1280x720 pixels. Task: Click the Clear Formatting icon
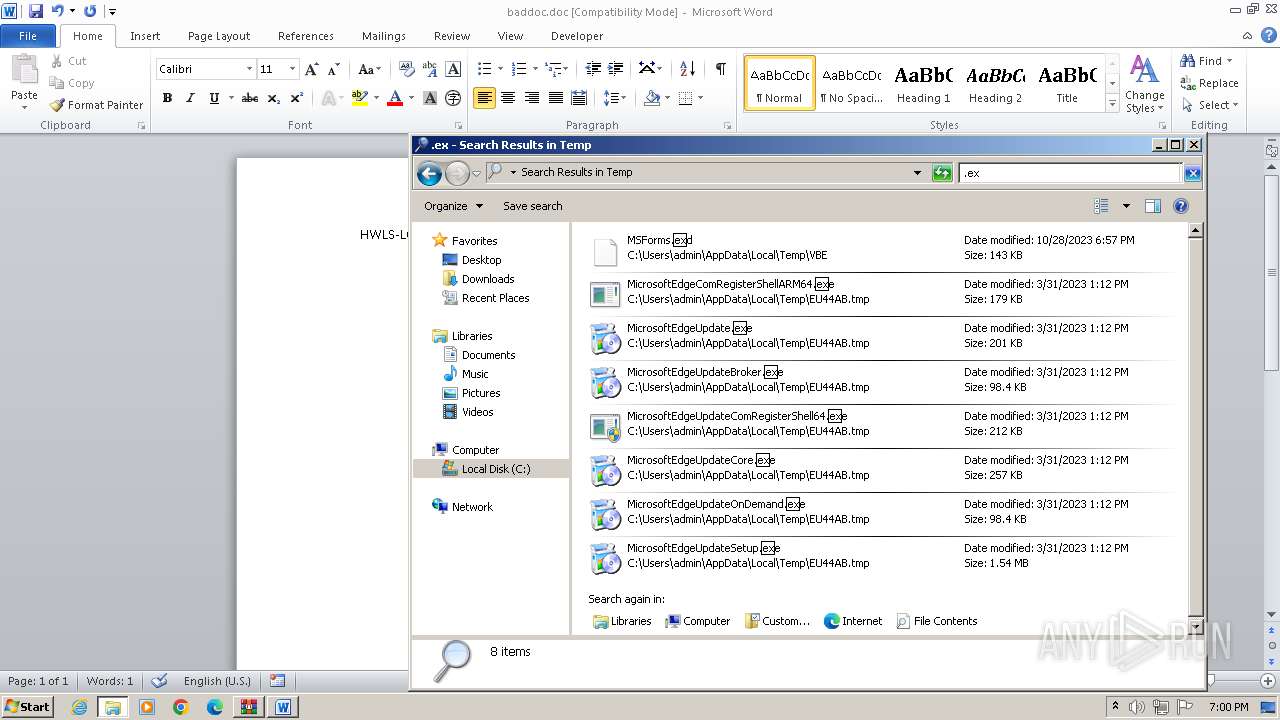point(407,69)
